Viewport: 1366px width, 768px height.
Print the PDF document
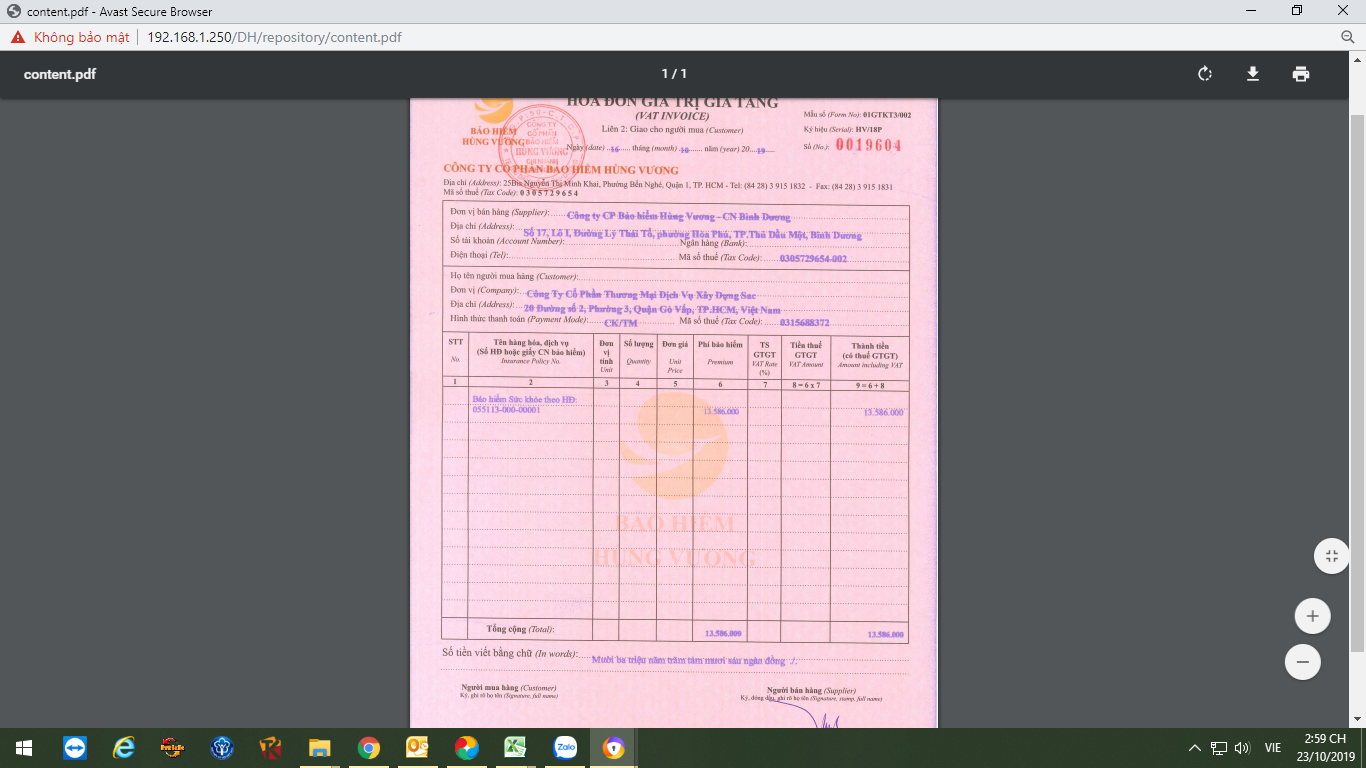1300,74
